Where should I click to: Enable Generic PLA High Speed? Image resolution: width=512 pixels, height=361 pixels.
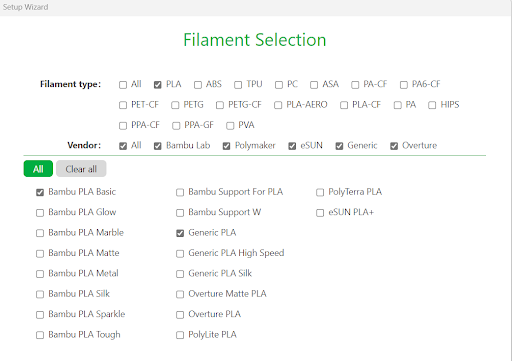[180, 254]
